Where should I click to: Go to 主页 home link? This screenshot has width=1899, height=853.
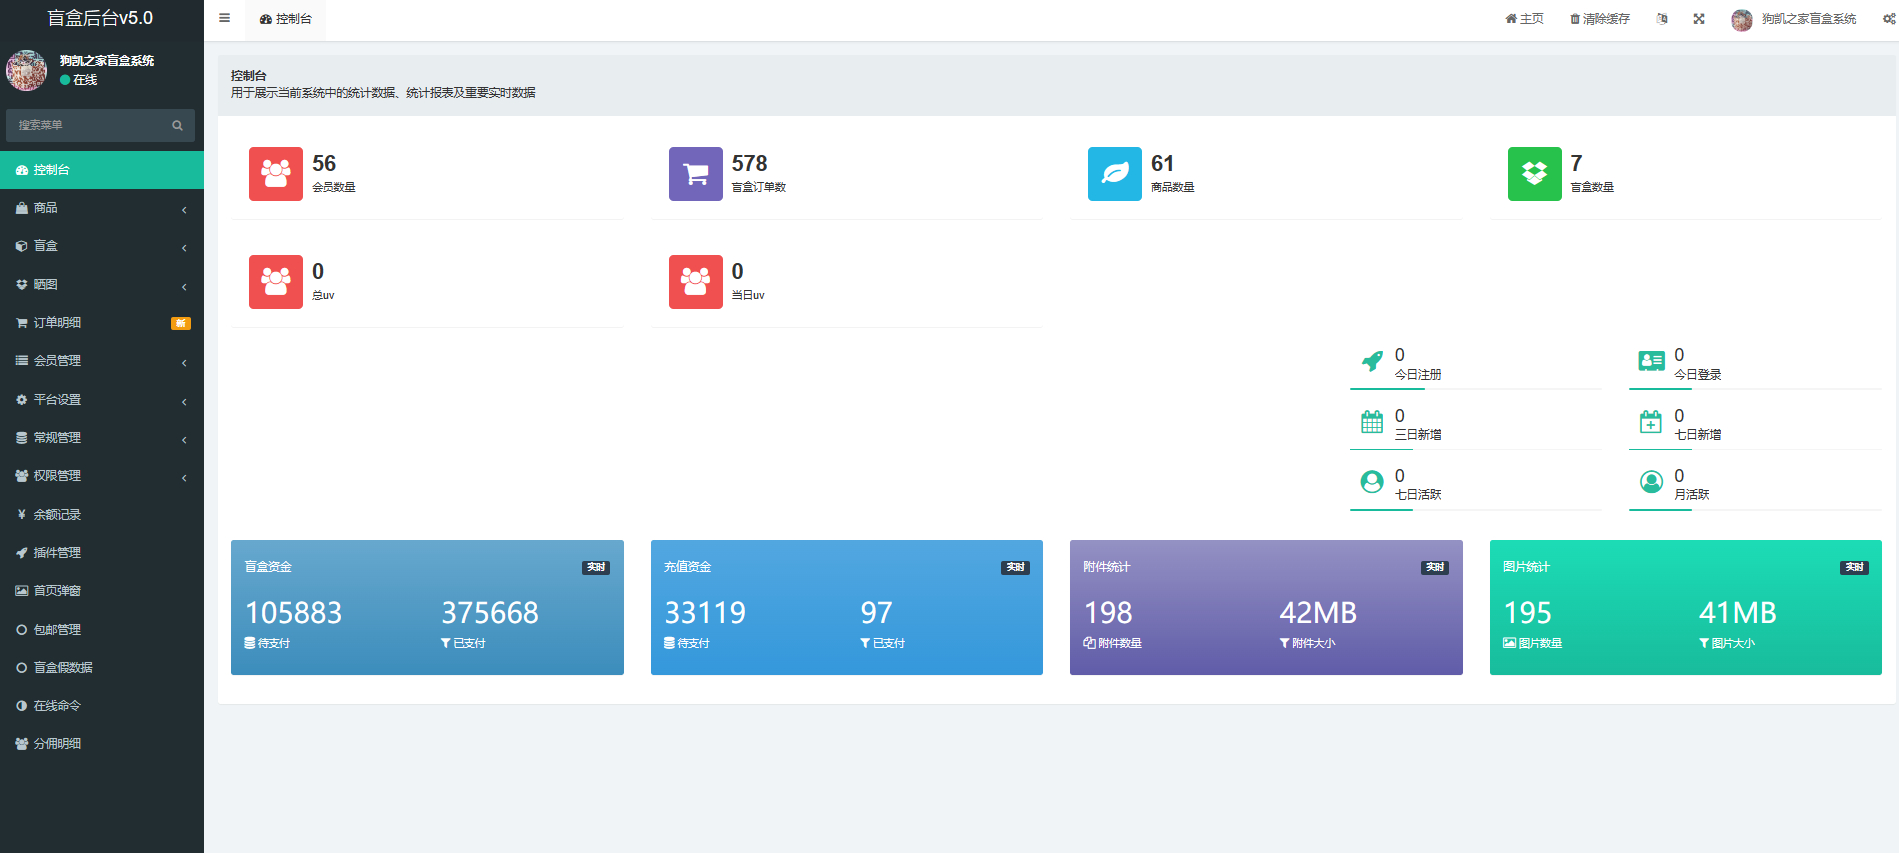tap(1525, 19)
